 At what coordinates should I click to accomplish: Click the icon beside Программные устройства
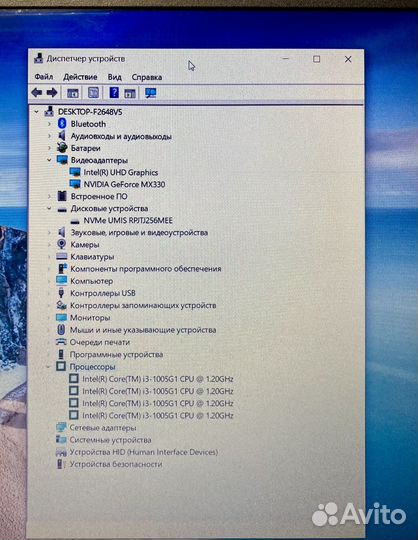(61, 354)
